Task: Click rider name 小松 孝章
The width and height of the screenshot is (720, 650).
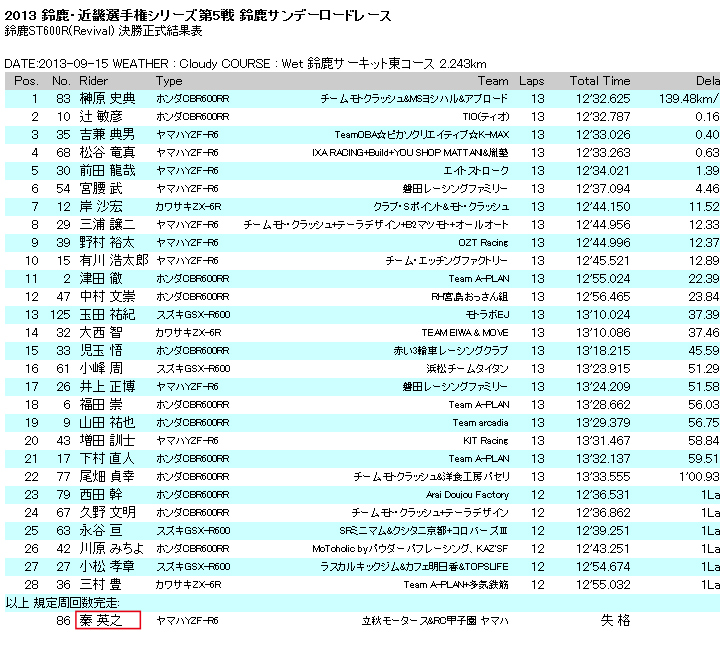Action: tap(107, 566)
